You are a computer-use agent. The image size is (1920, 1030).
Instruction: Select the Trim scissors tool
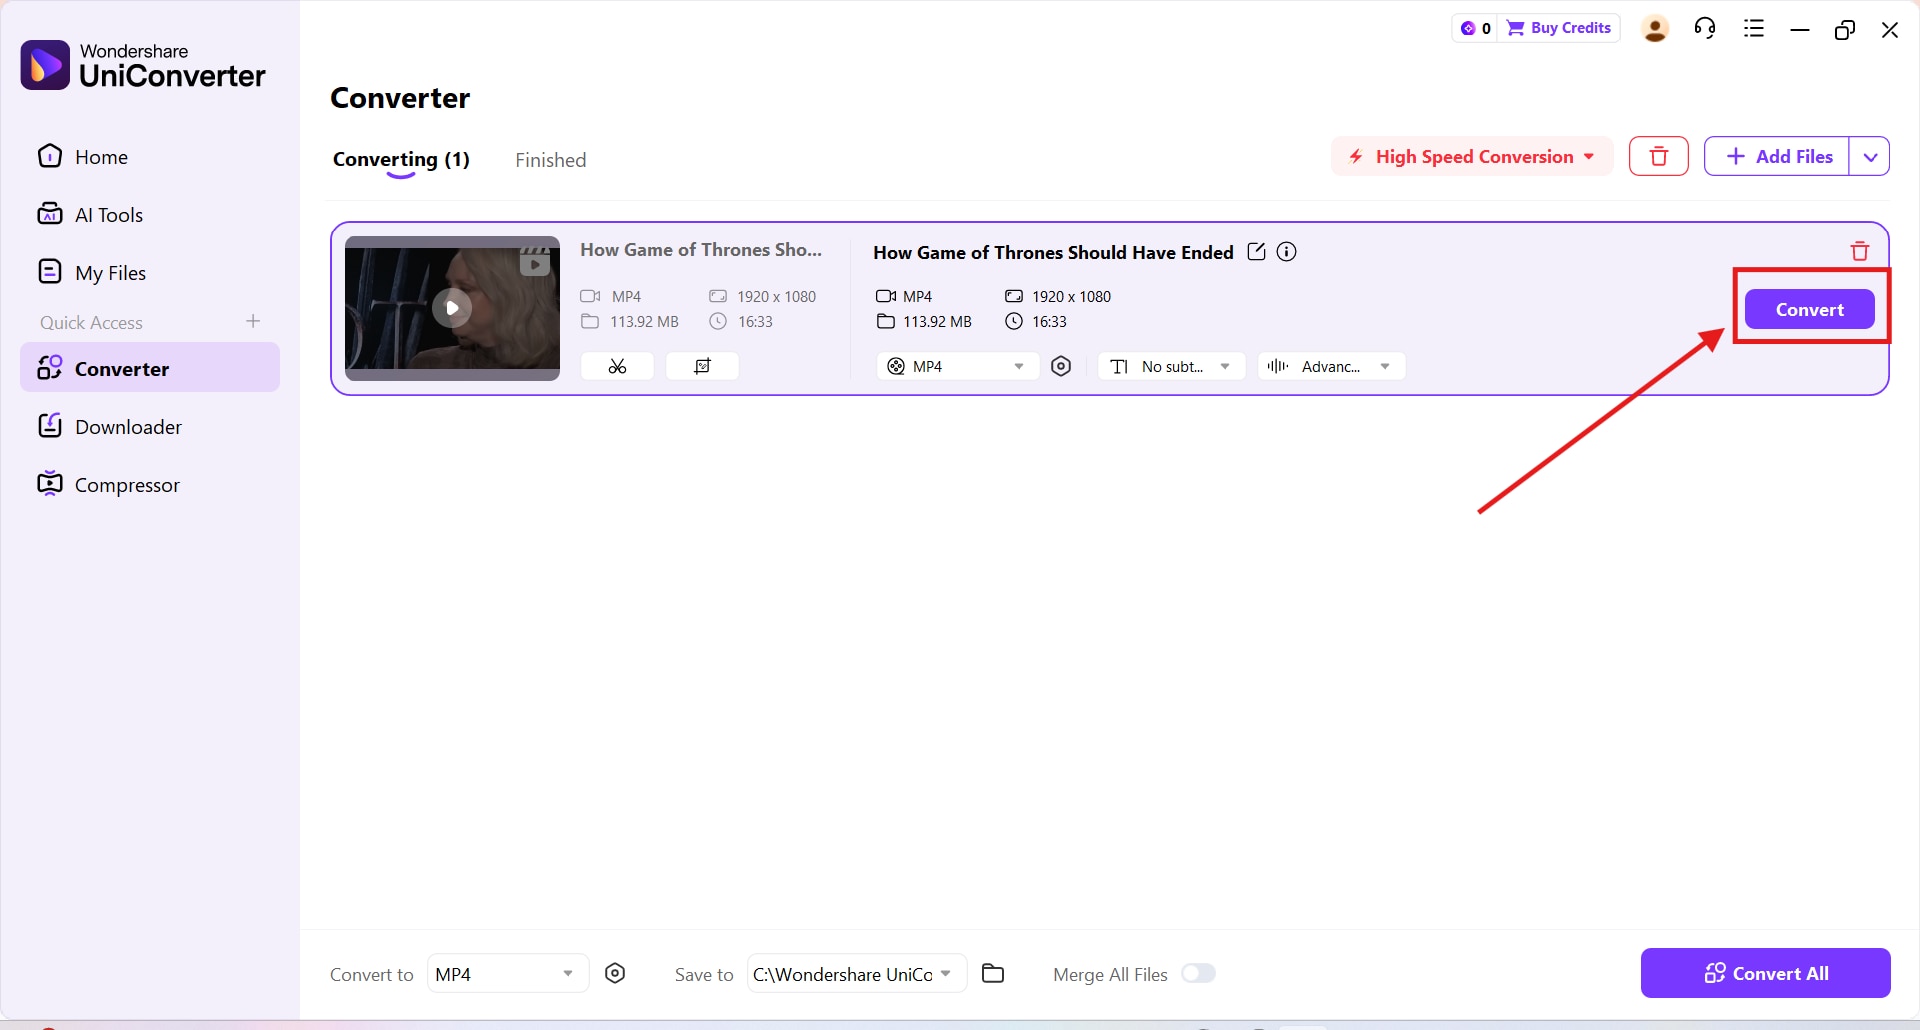click(x=617, y=366)
